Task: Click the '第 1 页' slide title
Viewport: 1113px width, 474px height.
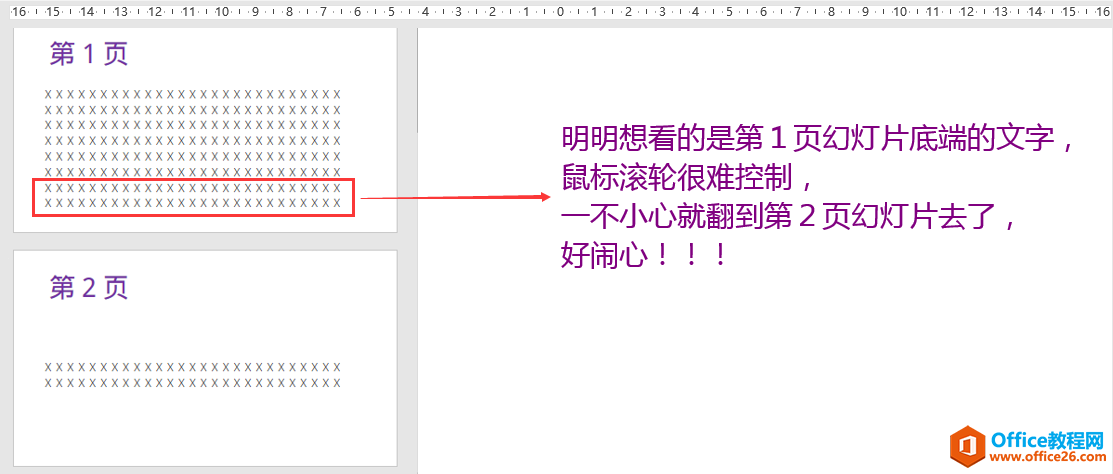Action: [89, 54]
